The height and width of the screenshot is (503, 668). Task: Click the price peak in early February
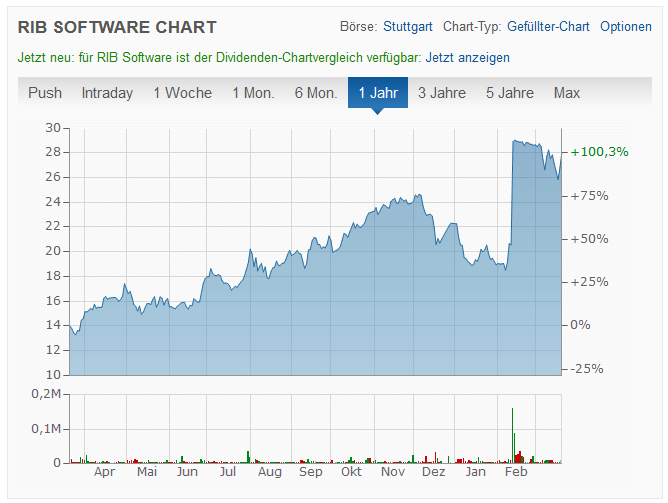coord(515,141)
